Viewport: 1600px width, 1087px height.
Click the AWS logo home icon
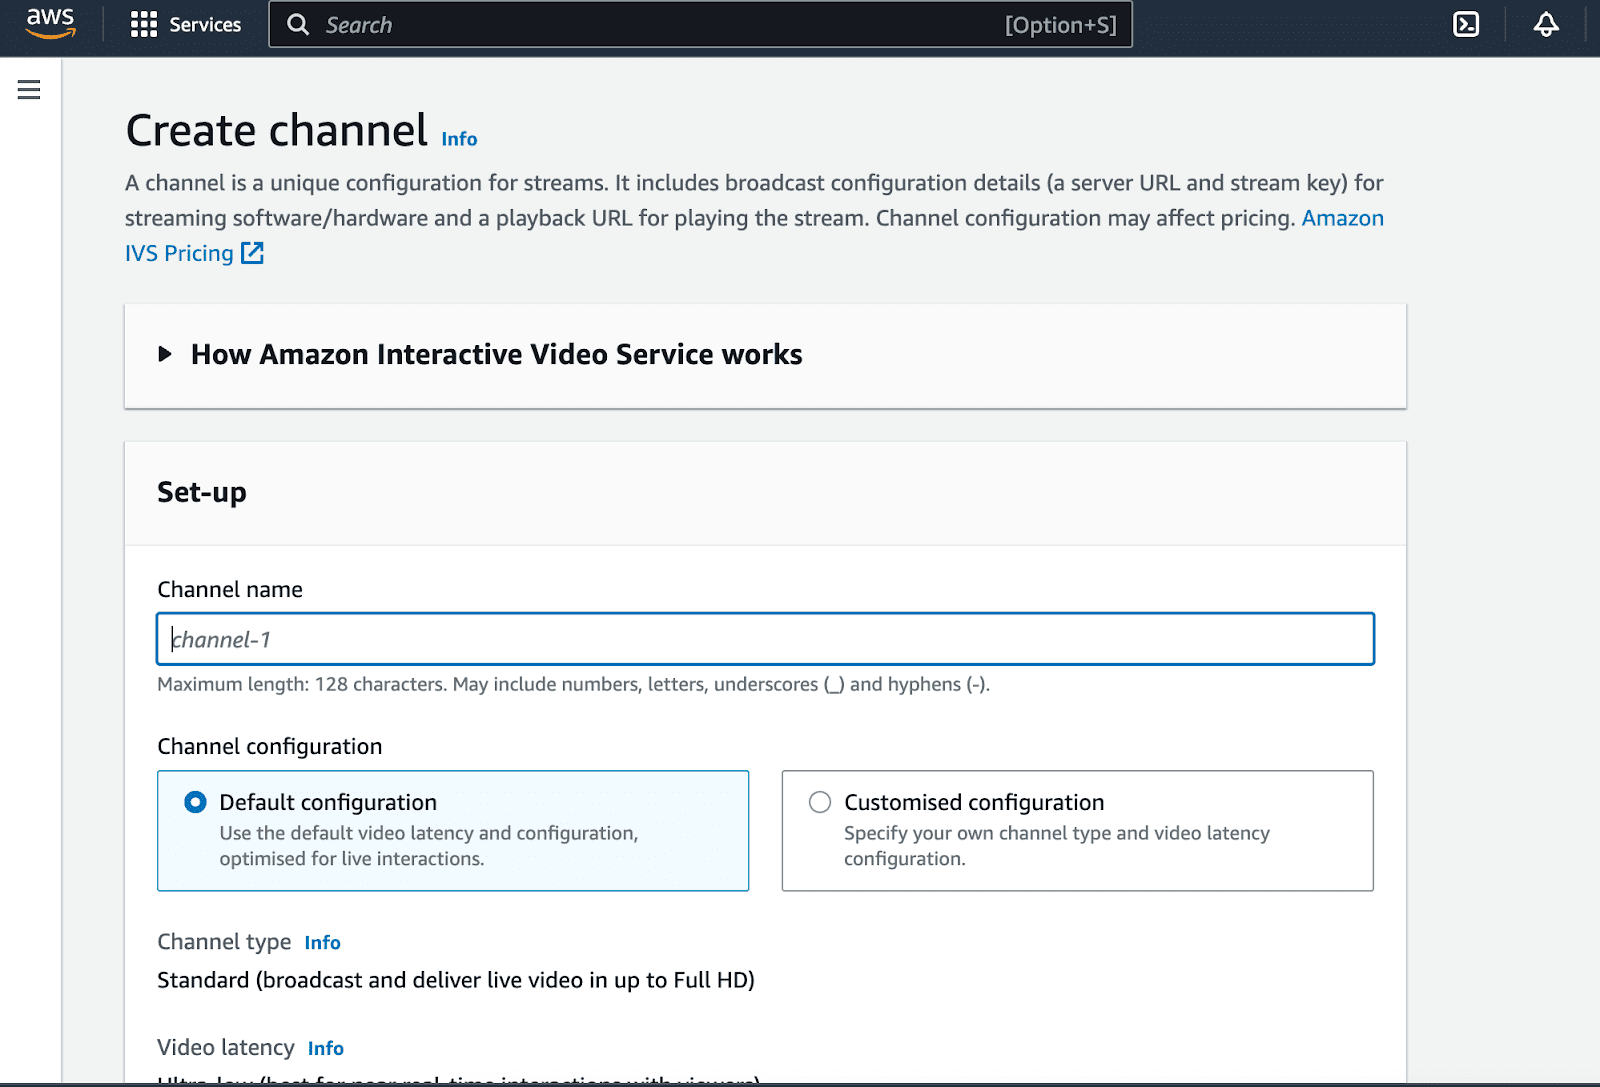pos(50,23)
